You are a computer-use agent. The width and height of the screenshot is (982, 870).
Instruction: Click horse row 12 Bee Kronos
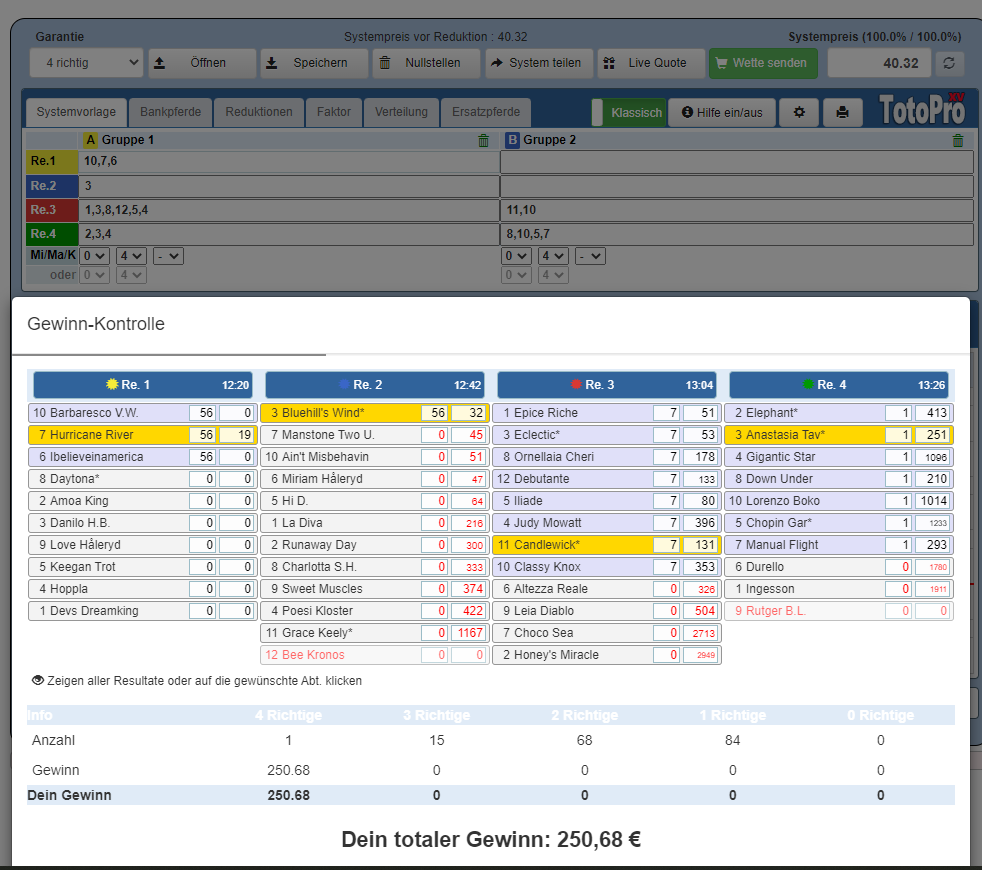tap(375, 655)
